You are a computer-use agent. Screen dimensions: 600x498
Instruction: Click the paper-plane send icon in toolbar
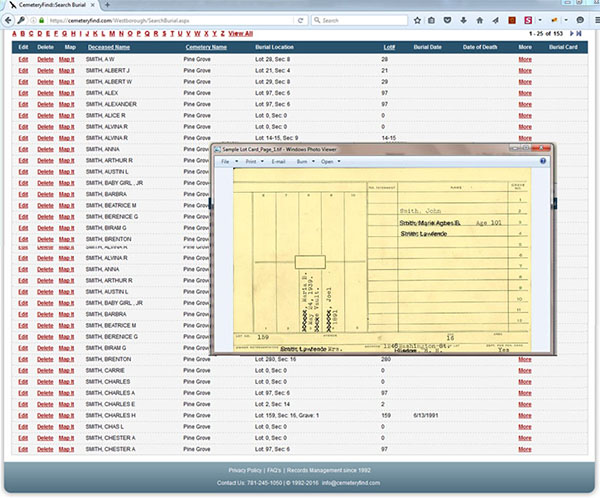coord(496,20)
